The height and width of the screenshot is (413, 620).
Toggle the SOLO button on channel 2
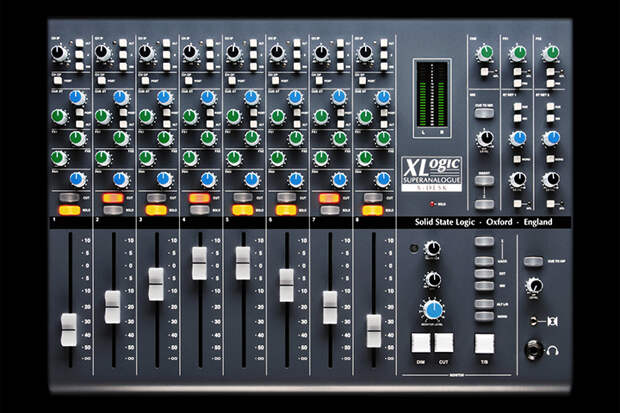pyautogui.click(x=113, y=210)
